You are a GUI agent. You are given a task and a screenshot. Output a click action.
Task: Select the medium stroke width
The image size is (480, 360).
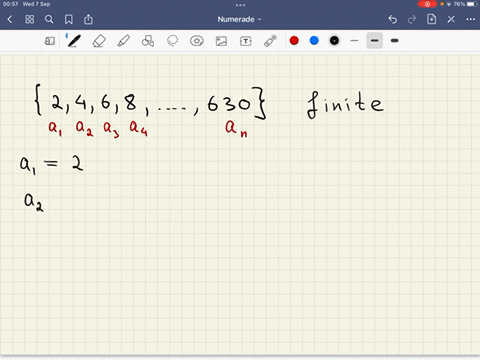[374, 41]
